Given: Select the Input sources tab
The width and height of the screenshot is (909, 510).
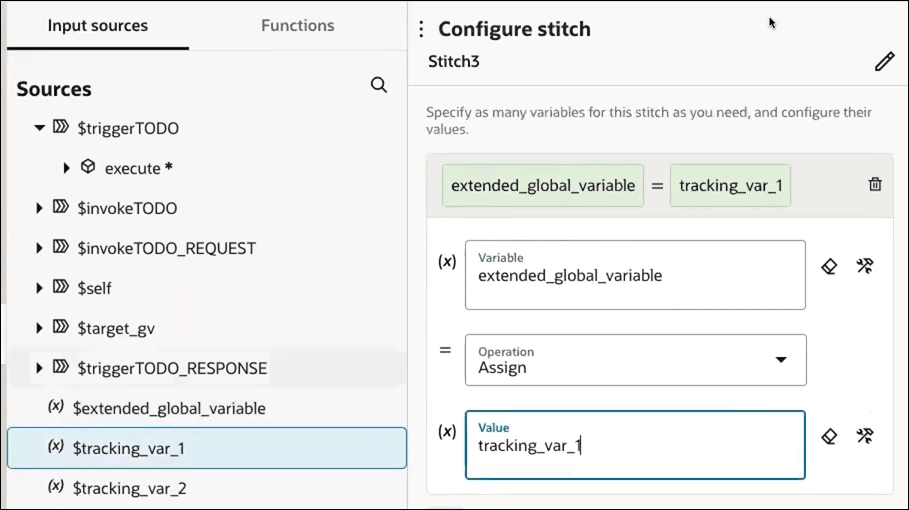Looking at the screenshot, I should (x=97, y=25).
